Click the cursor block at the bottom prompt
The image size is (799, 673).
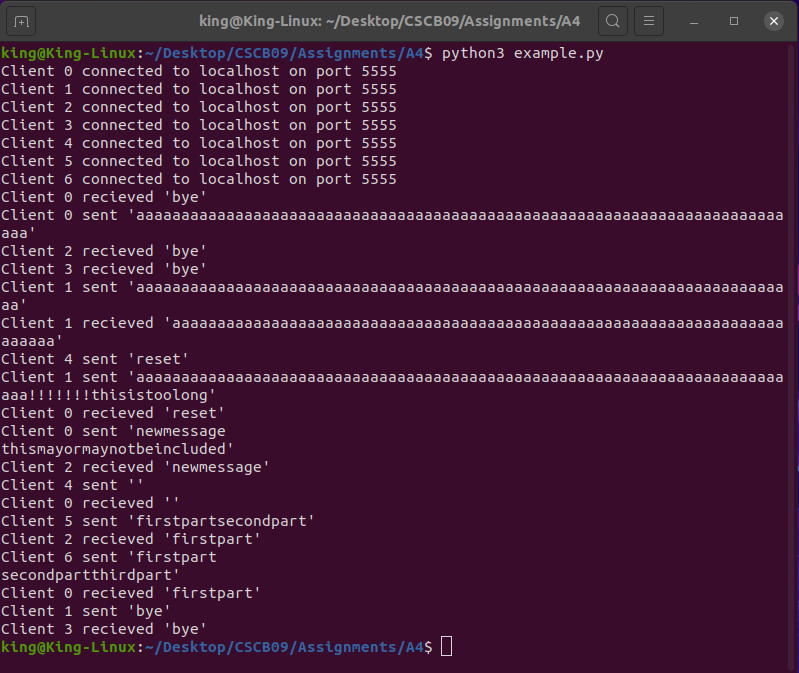[446, 647]
